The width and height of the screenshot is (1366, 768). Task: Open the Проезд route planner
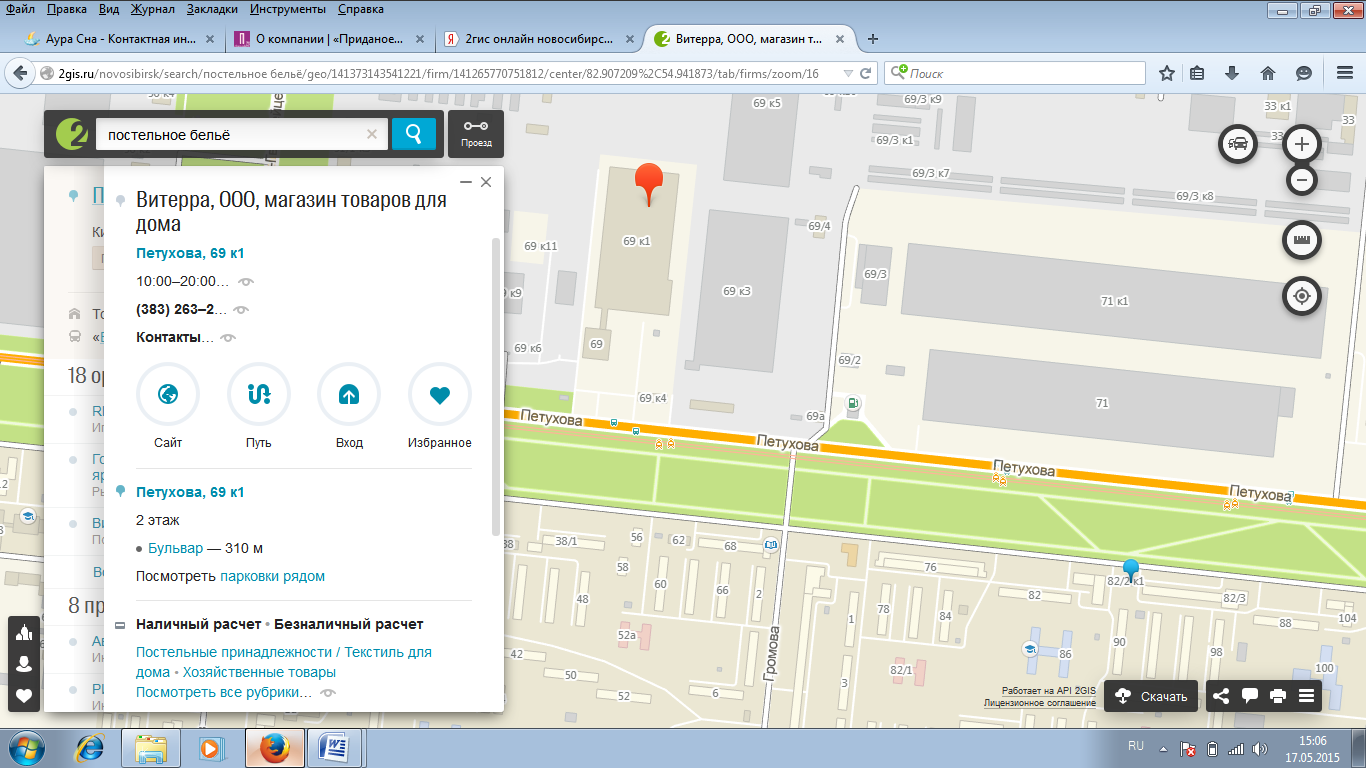click(476, 134)
